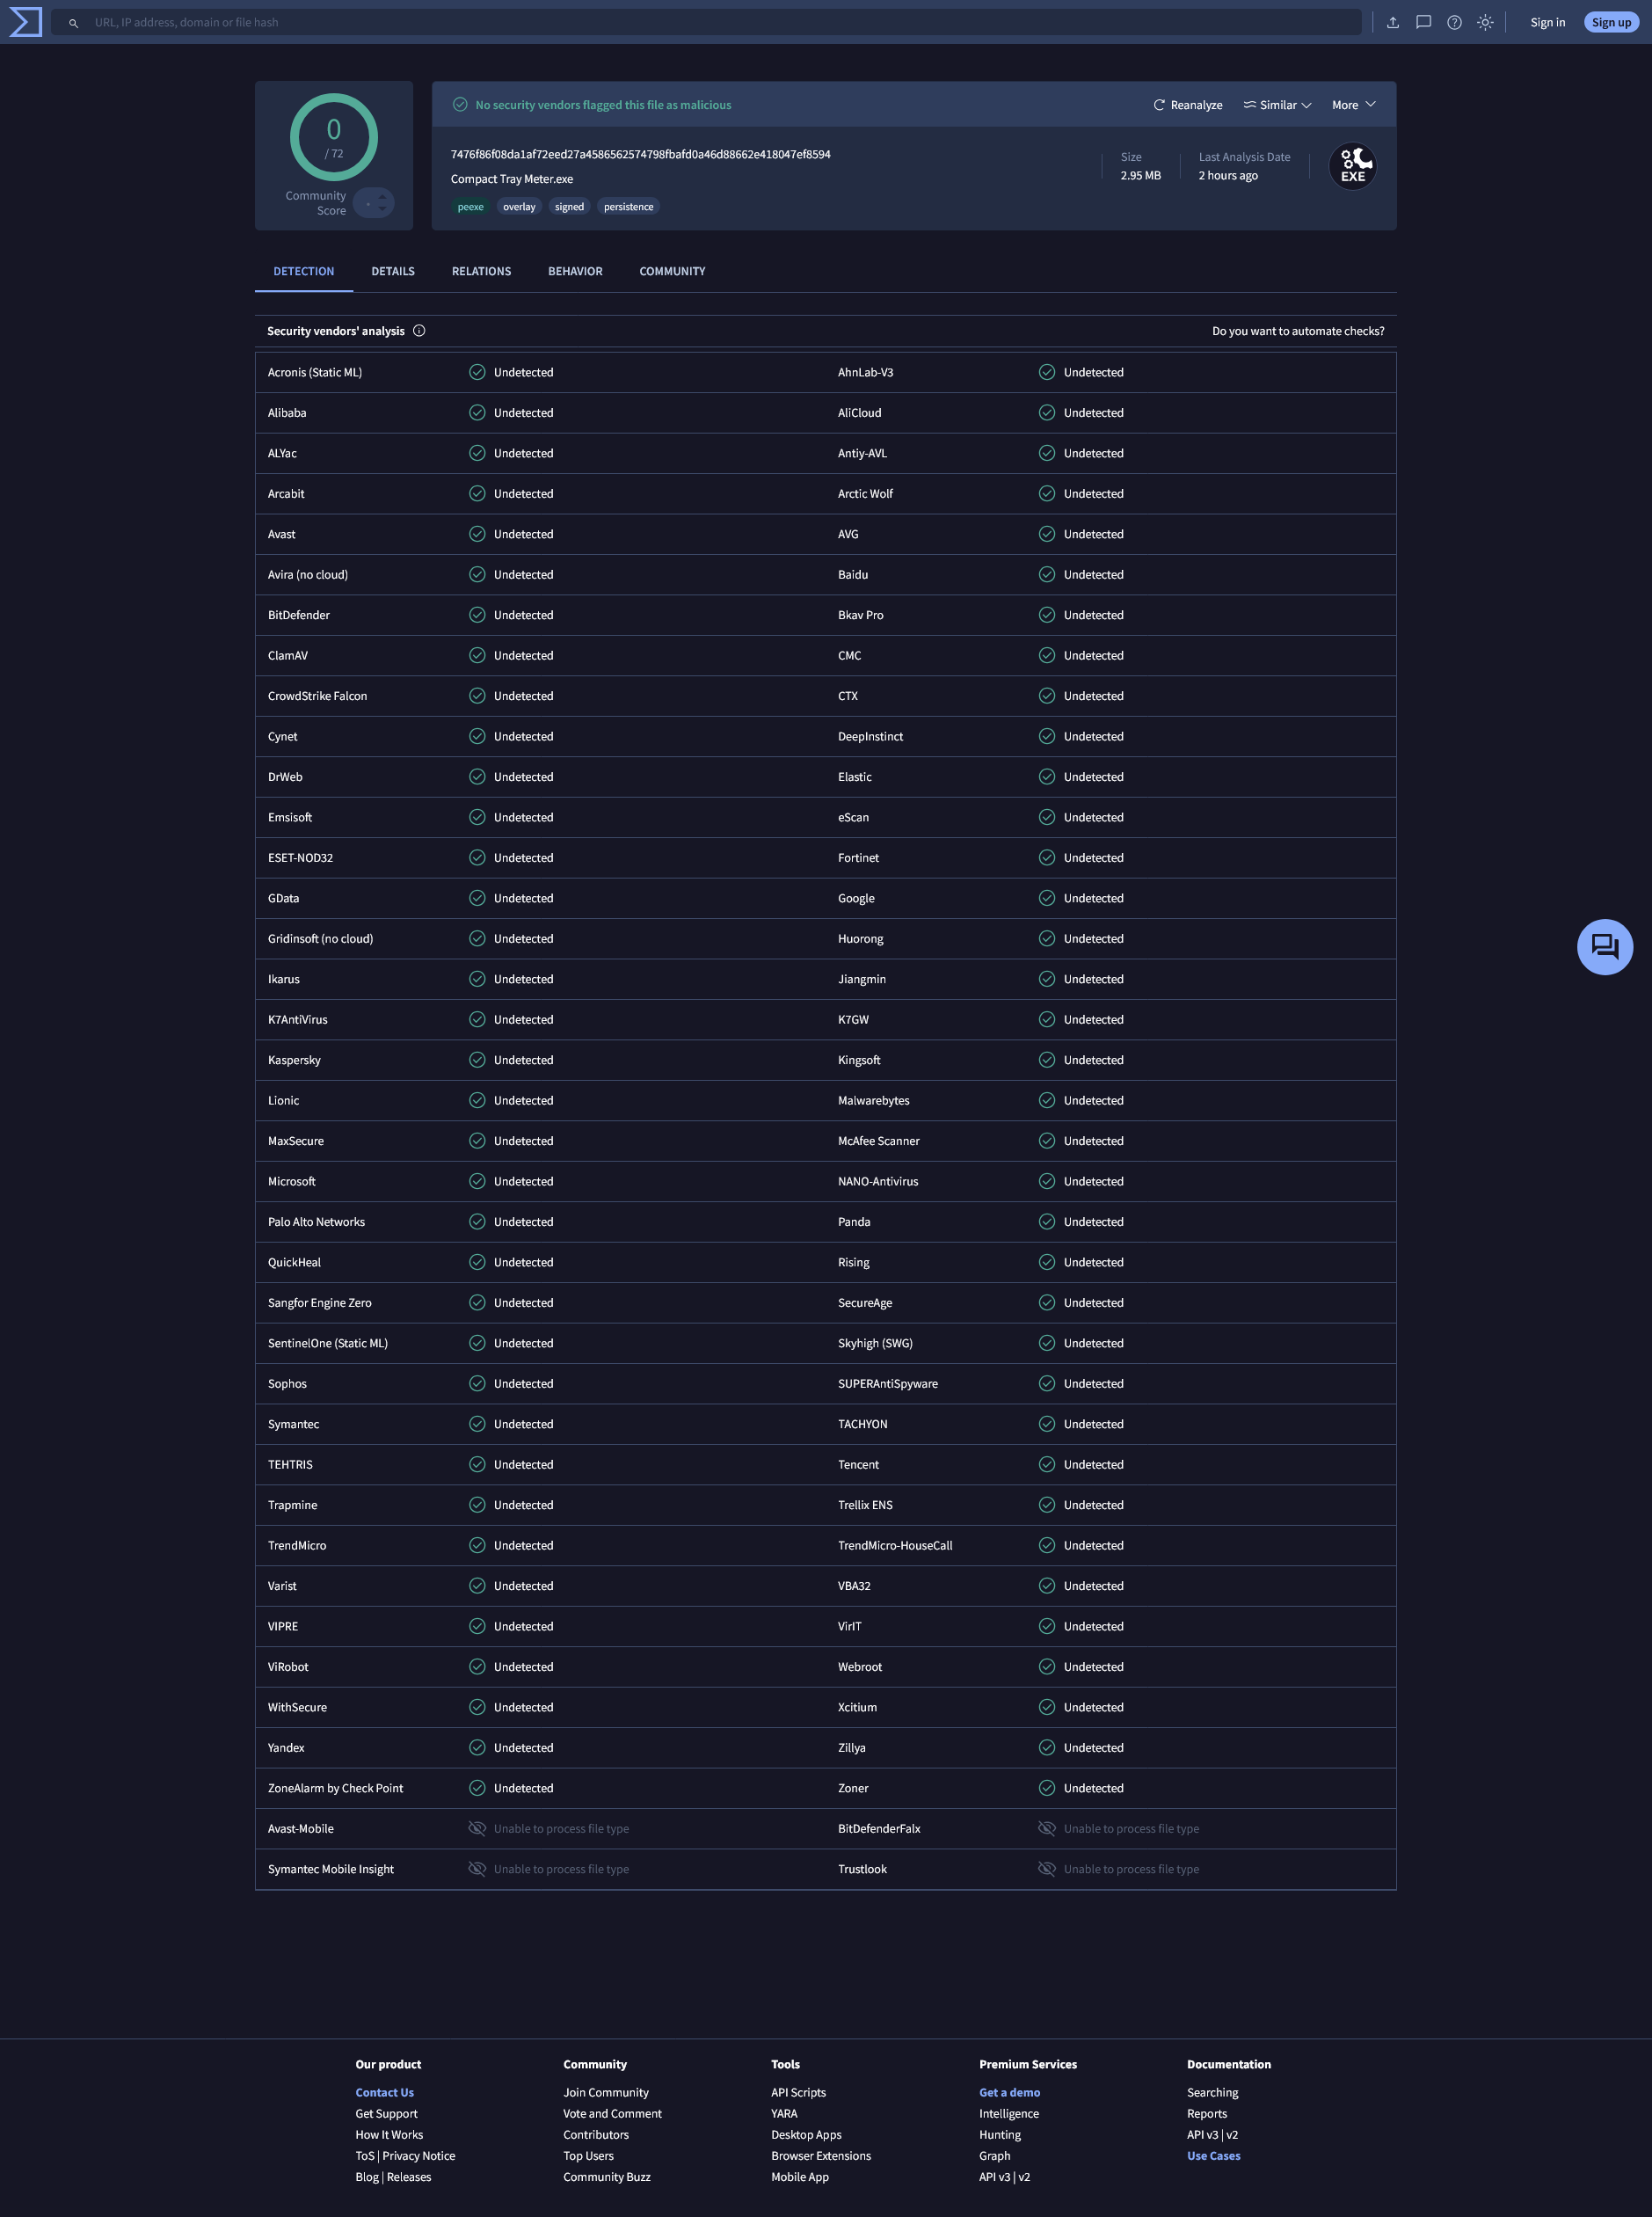Open the API Scripts footer link
Image resolution: width=1652 pixels, height=2217 pixels.
click(798, 2093)
